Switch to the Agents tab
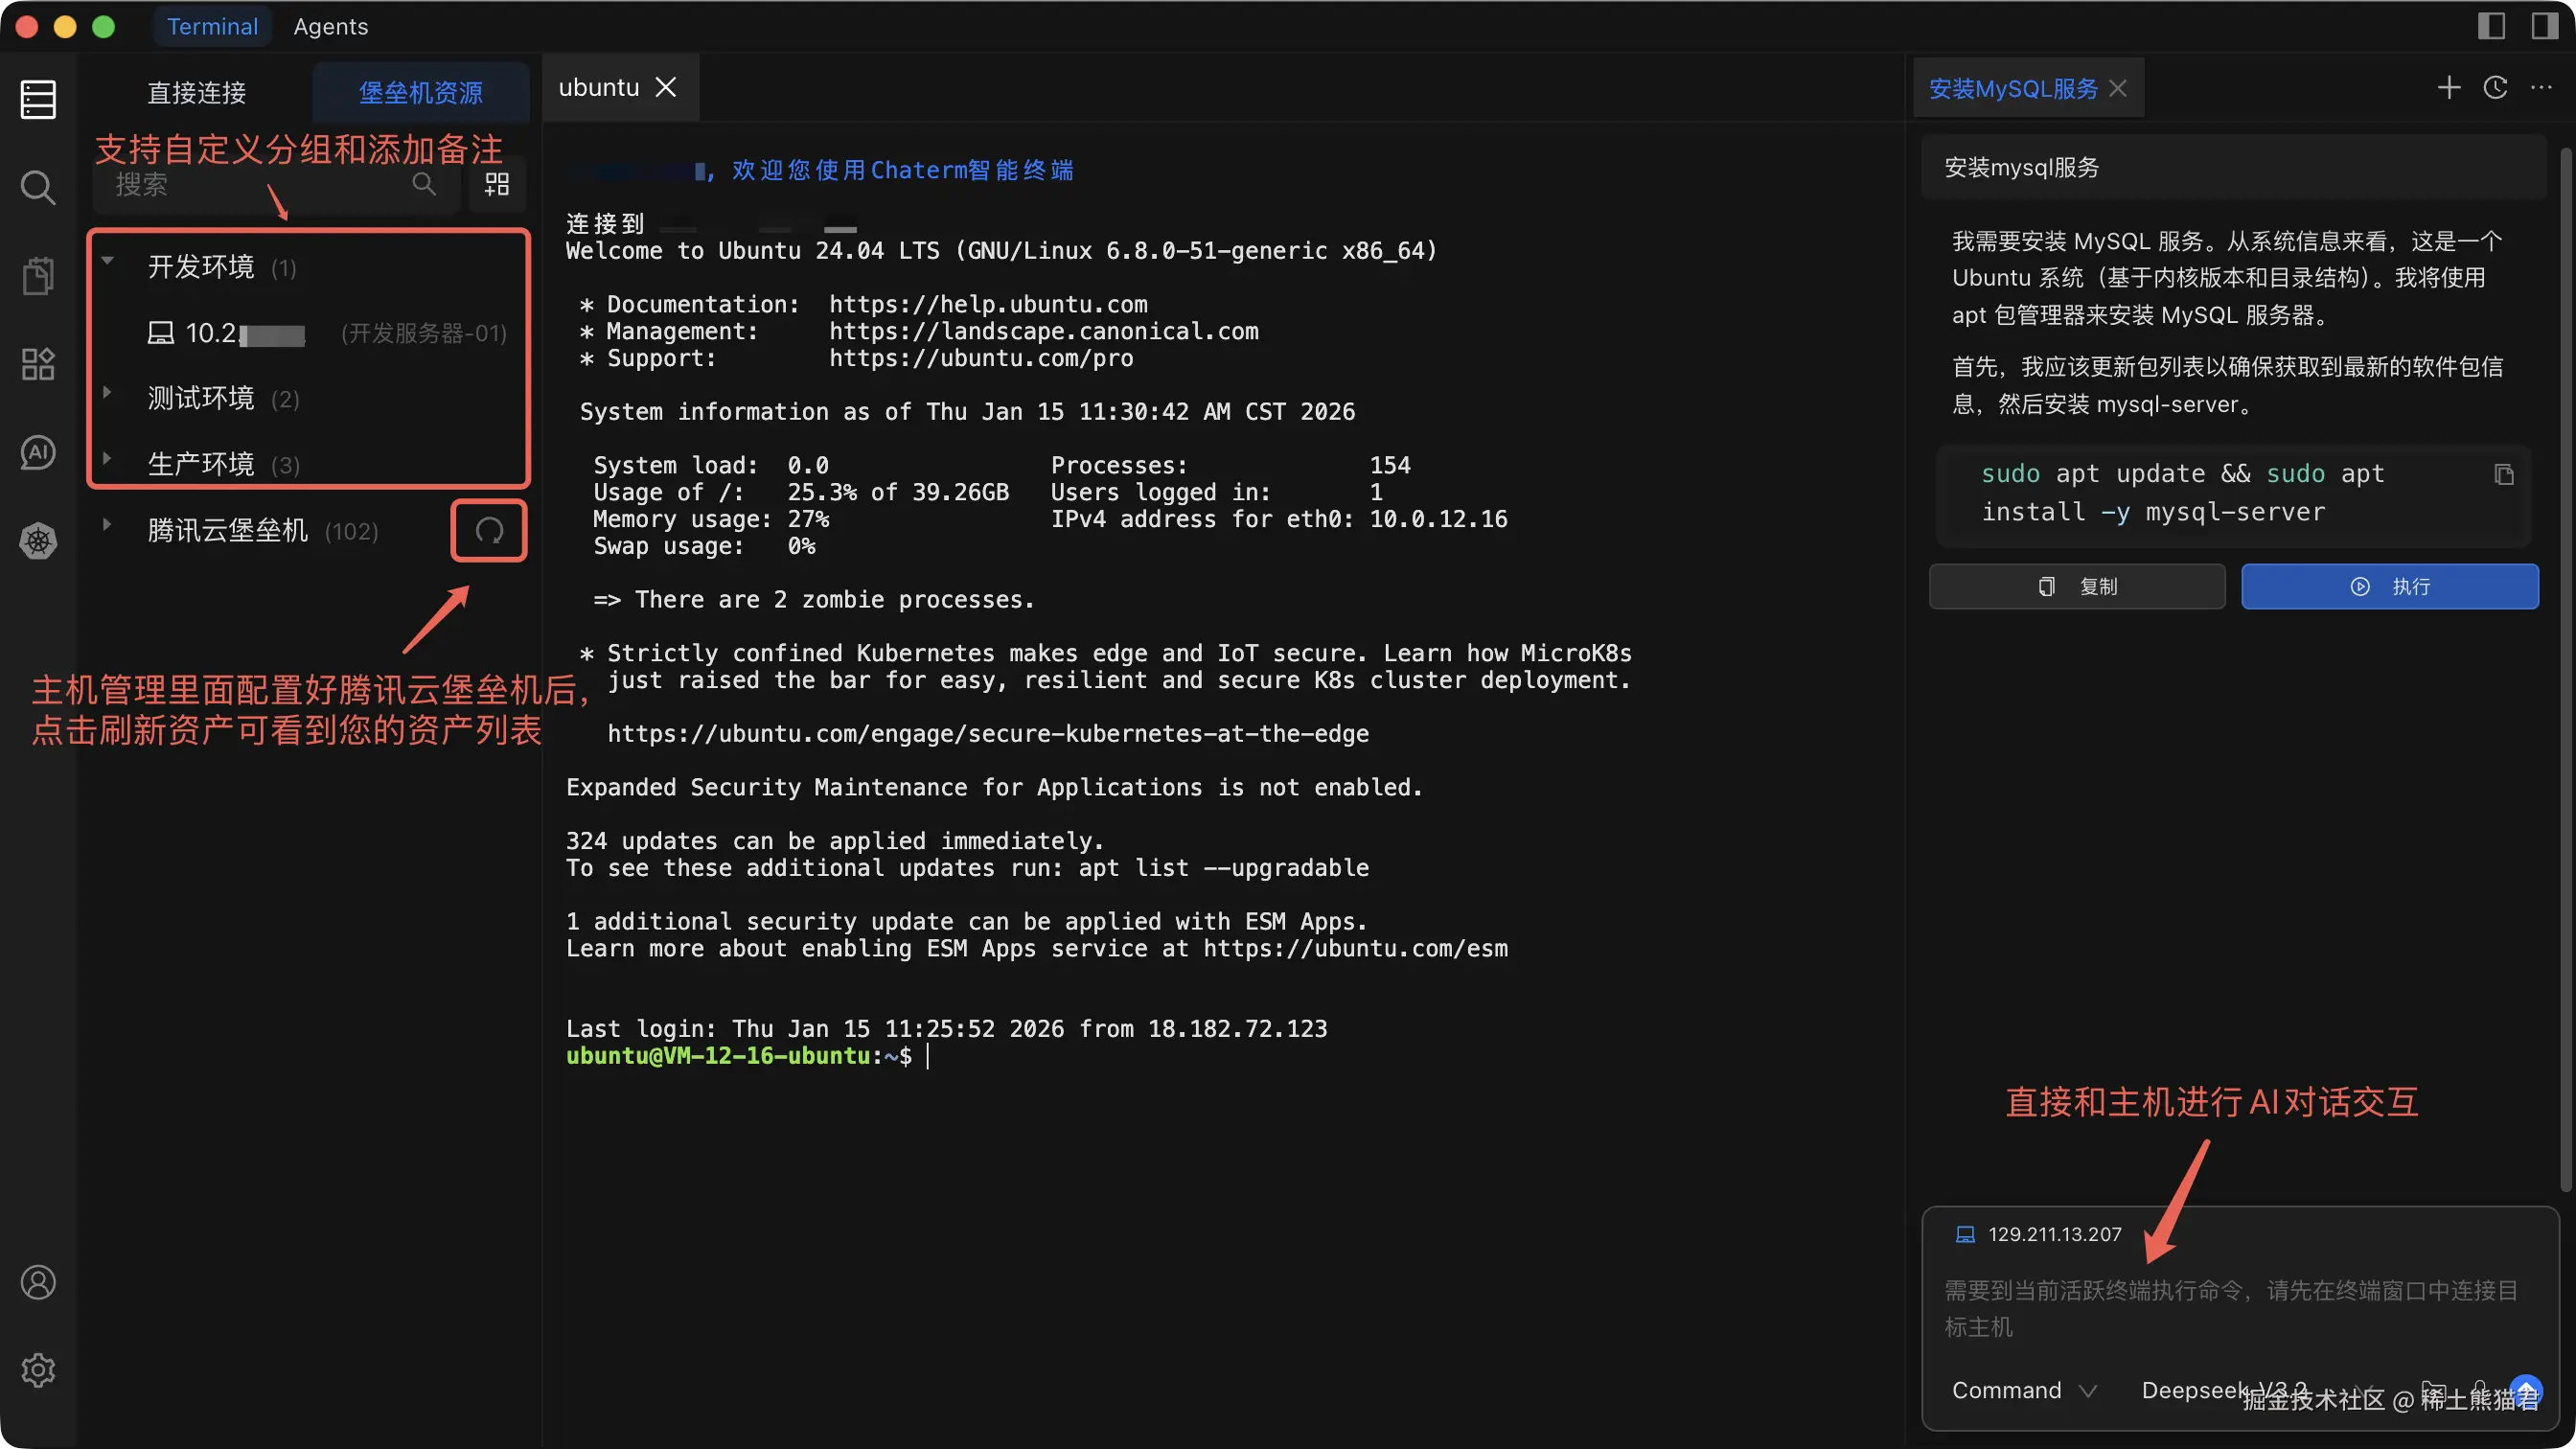The width and height of the screenshot is (2576, 1449). tap(331, 27)
